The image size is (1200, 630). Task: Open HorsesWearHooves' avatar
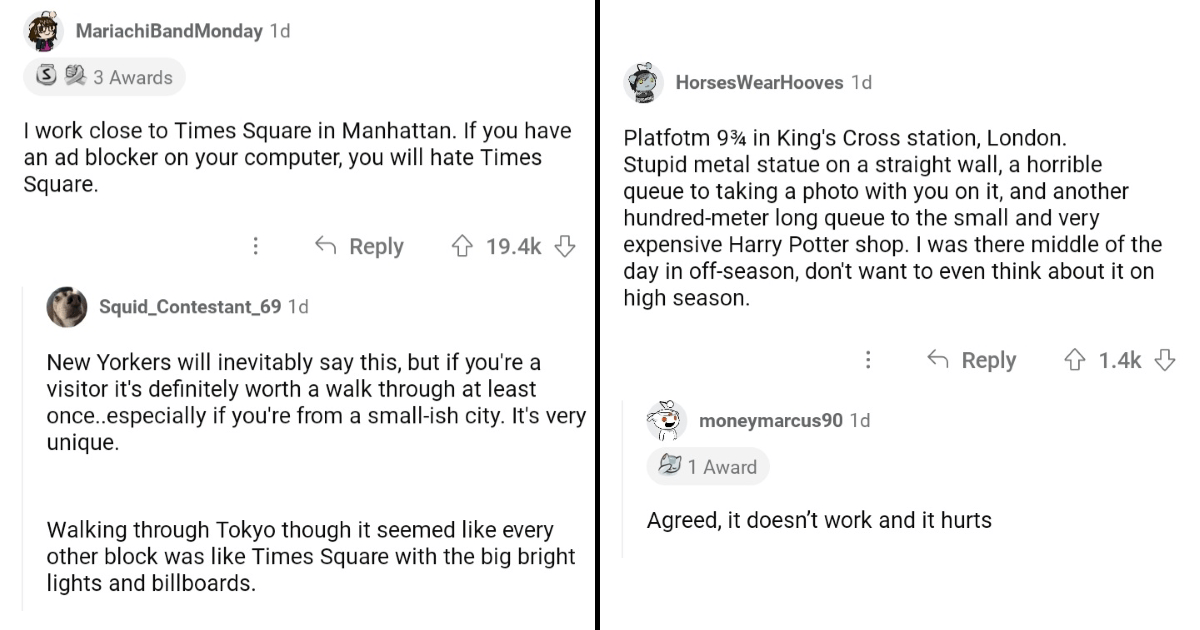click(644, 83)
